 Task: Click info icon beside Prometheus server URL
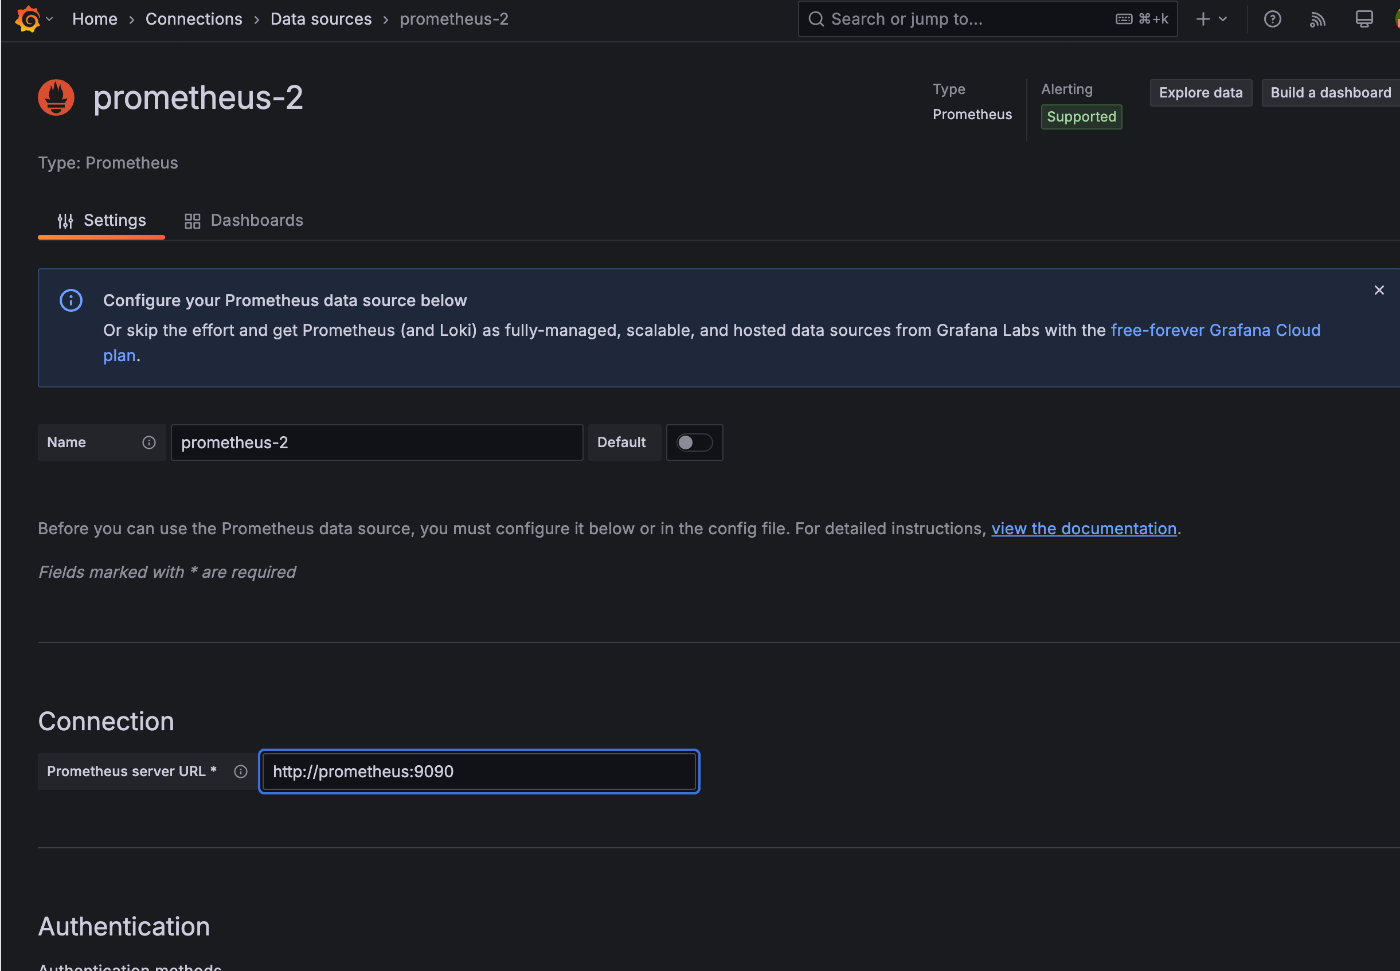[240, 772]
